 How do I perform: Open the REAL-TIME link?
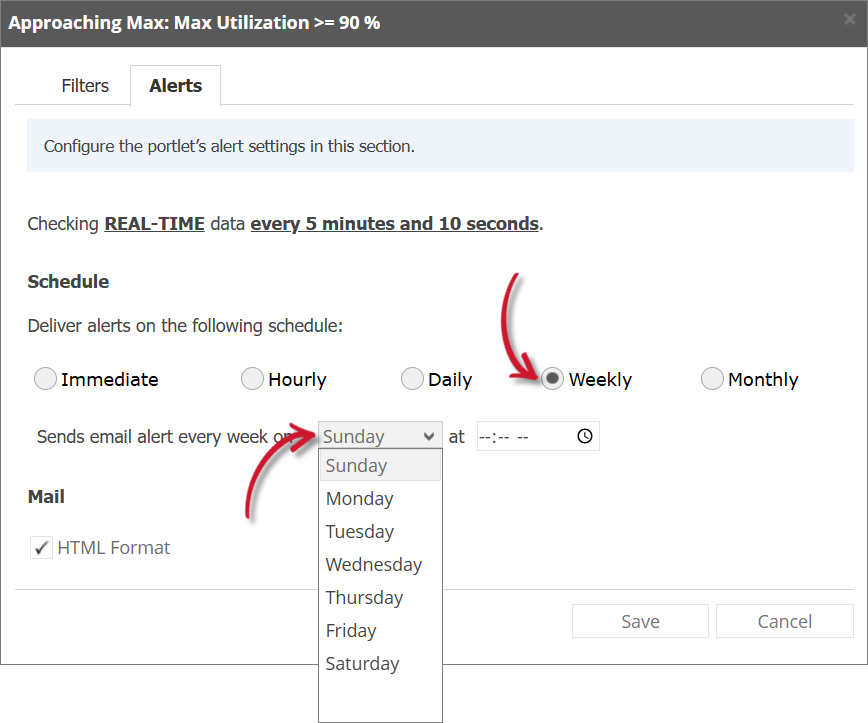point(154,223)
